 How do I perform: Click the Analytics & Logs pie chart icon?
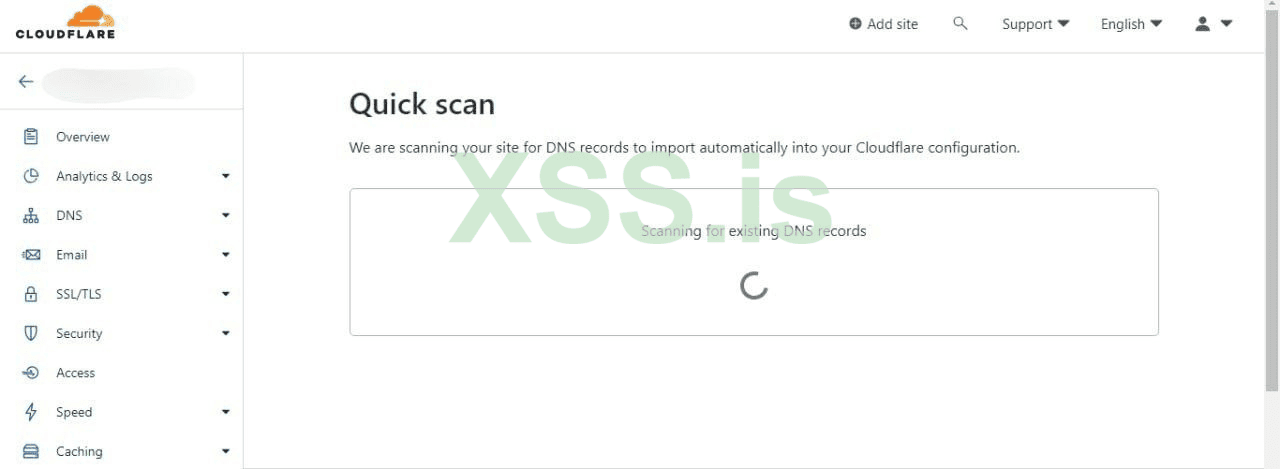(x=31, y=176)
